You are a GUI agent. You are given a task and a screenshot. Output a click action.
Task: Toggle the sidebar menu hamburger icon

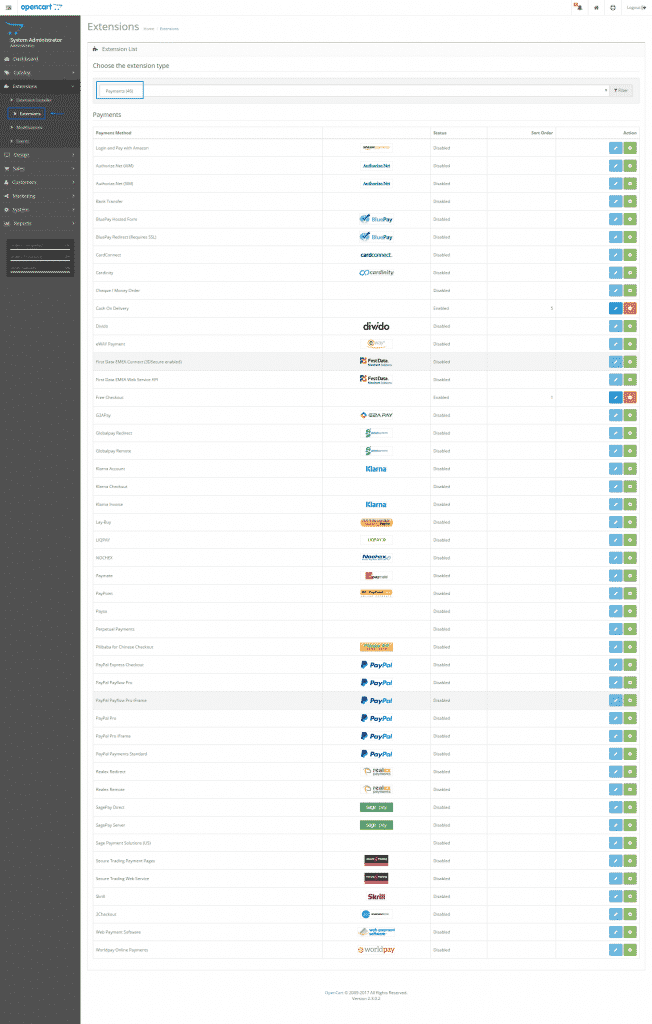8,7
